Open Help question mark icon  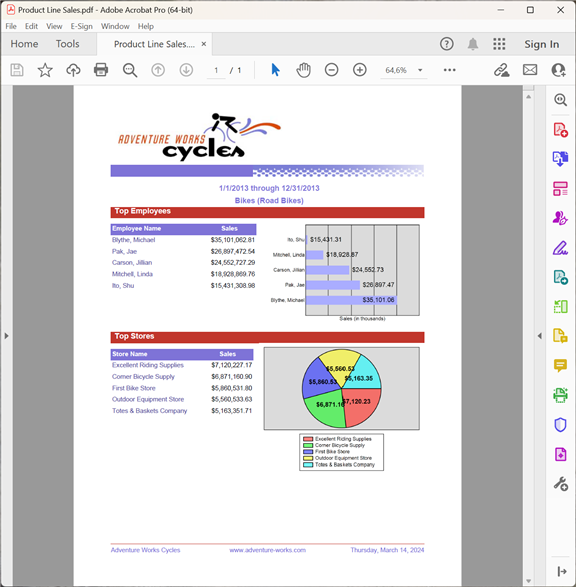point(447,44)
